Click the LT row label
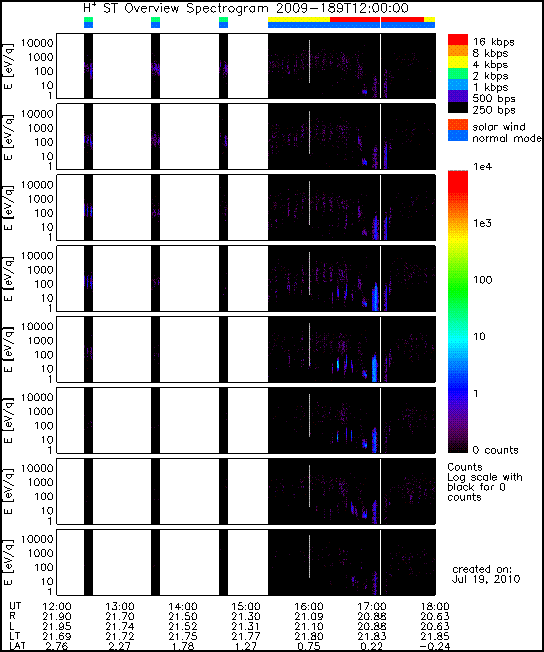The image size is (544, 652). 14,636
